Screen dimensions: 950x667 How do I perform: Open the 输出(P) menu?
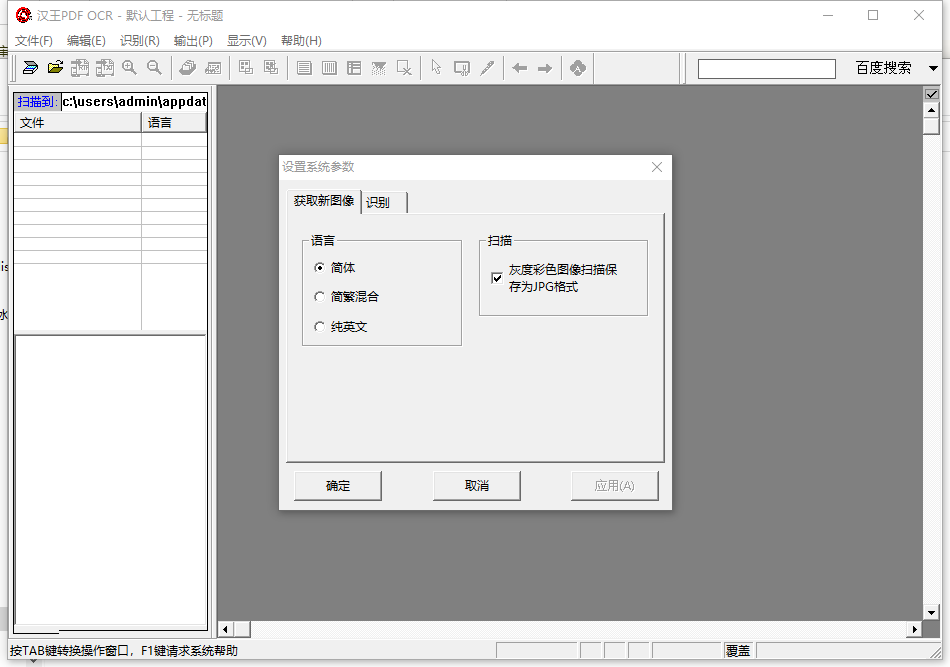click(x=193, y=41)
